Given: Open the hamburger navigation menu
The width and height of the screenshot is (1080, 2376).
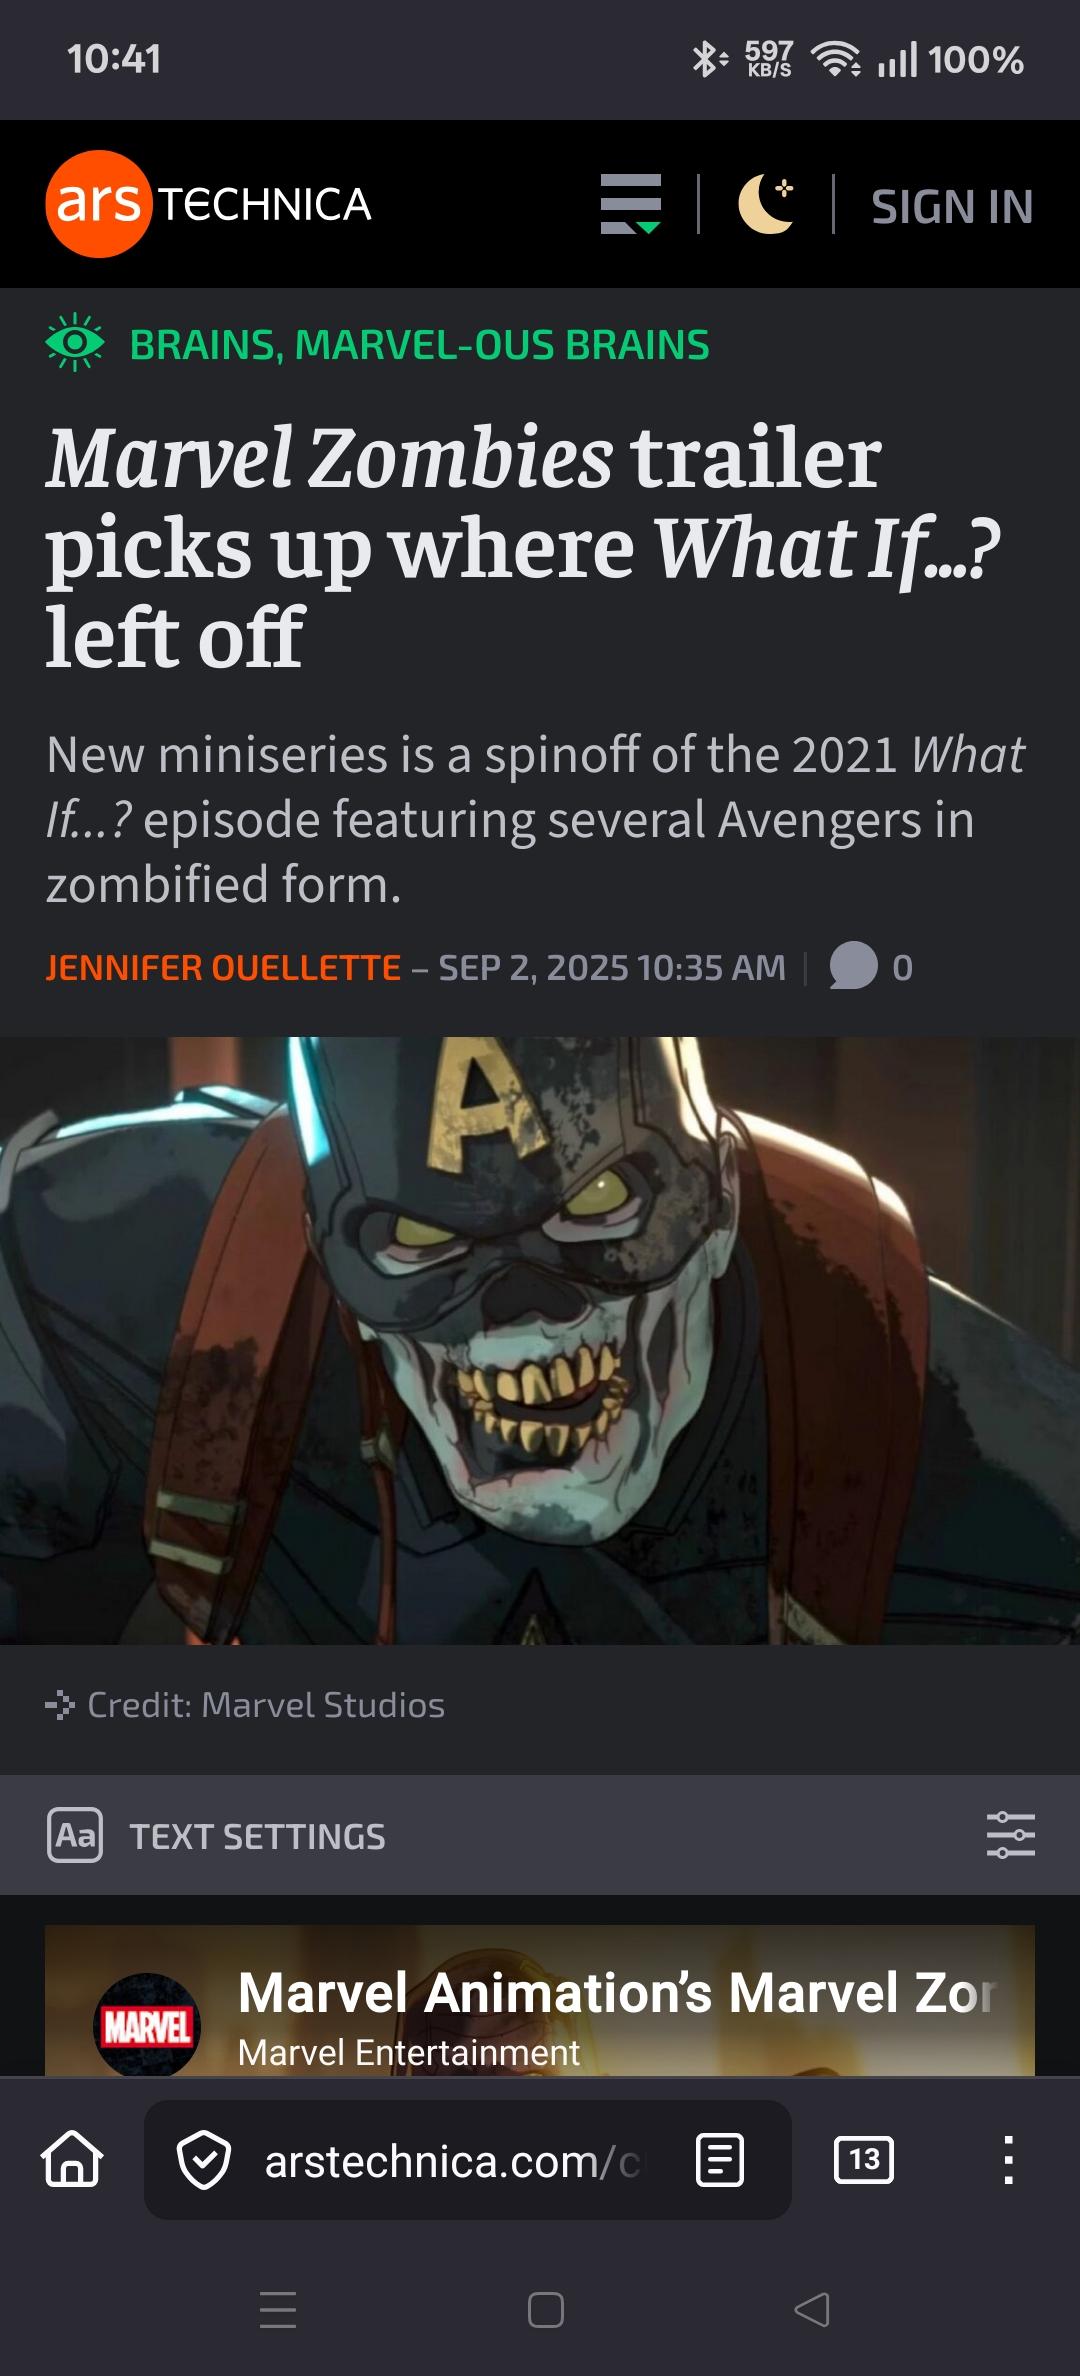Looking at the screenshot, I should [x=631, y=204].
